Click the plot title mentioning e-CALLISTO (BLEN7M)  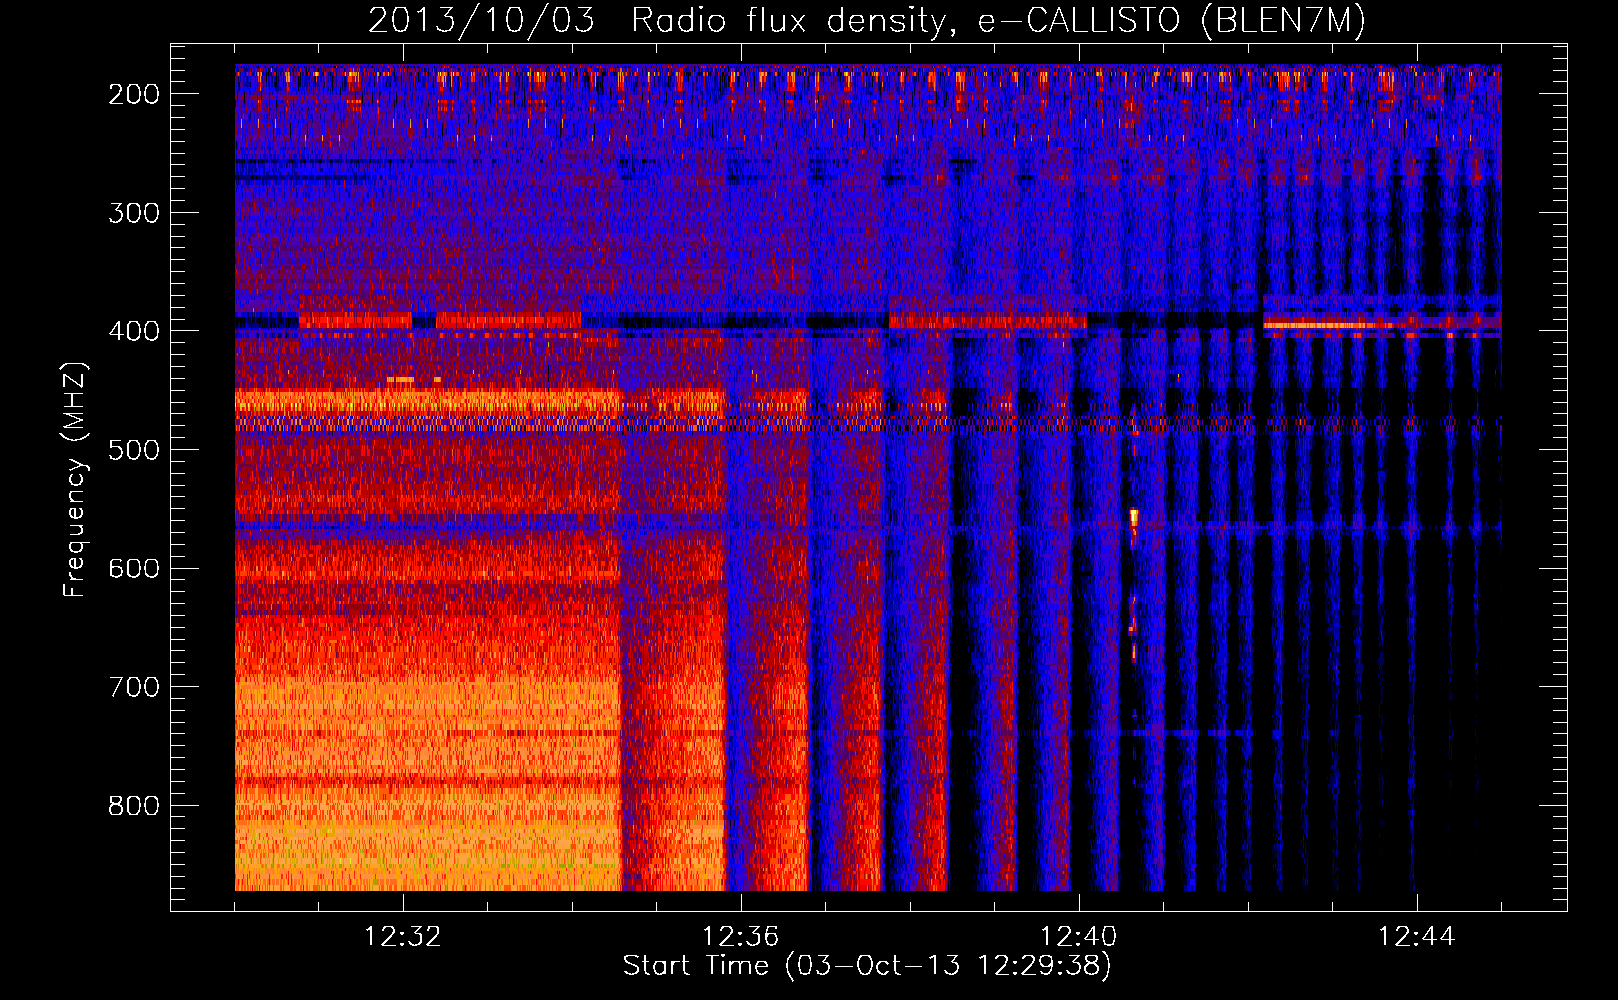[867, 21]
